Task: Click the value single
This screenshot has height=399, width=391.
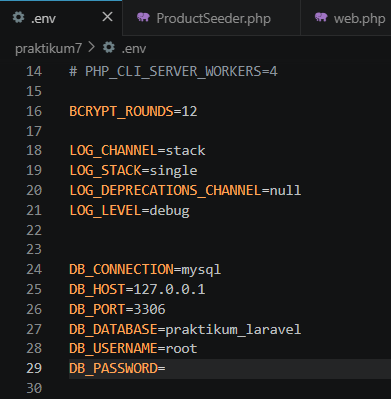Action: click(174, 171)
